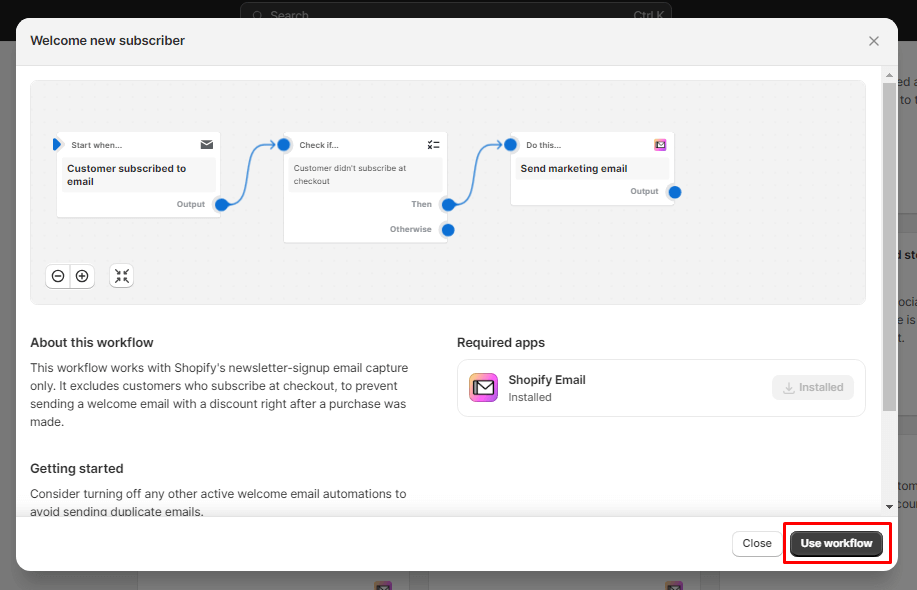The width and height of the screenshot is (917, 590).
Task: Click the Then connector on the condition card
Action: (x=448, y=204)
